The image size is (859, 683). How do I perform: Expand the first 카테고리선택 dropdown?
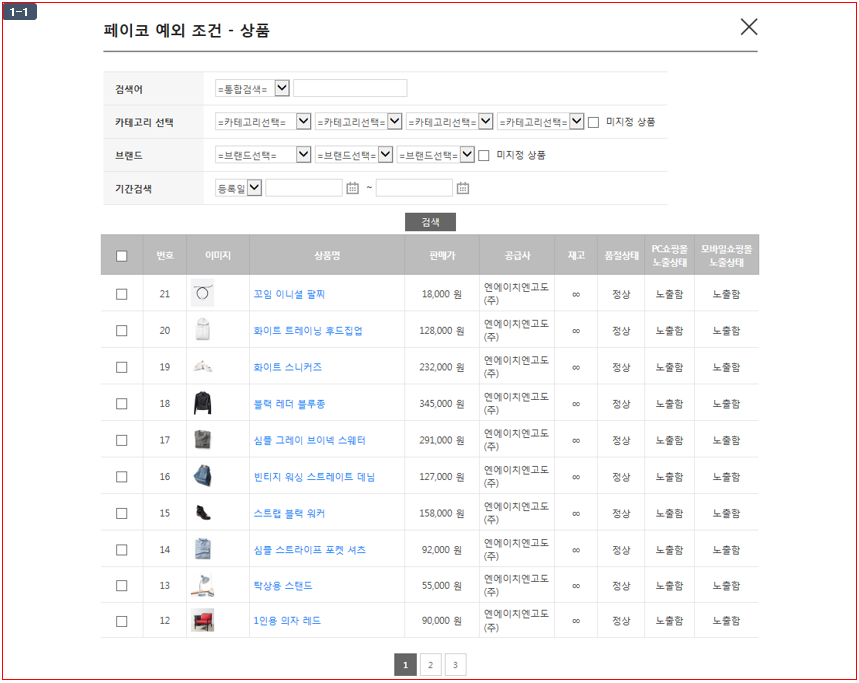pos(263,122)
